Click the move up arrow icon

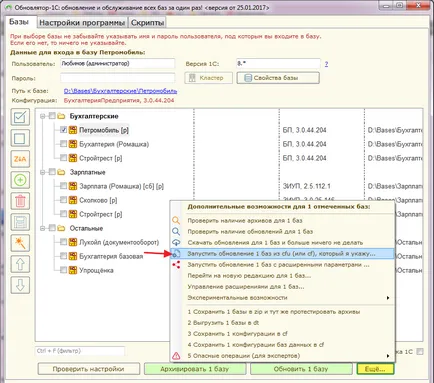click(20, 264)
